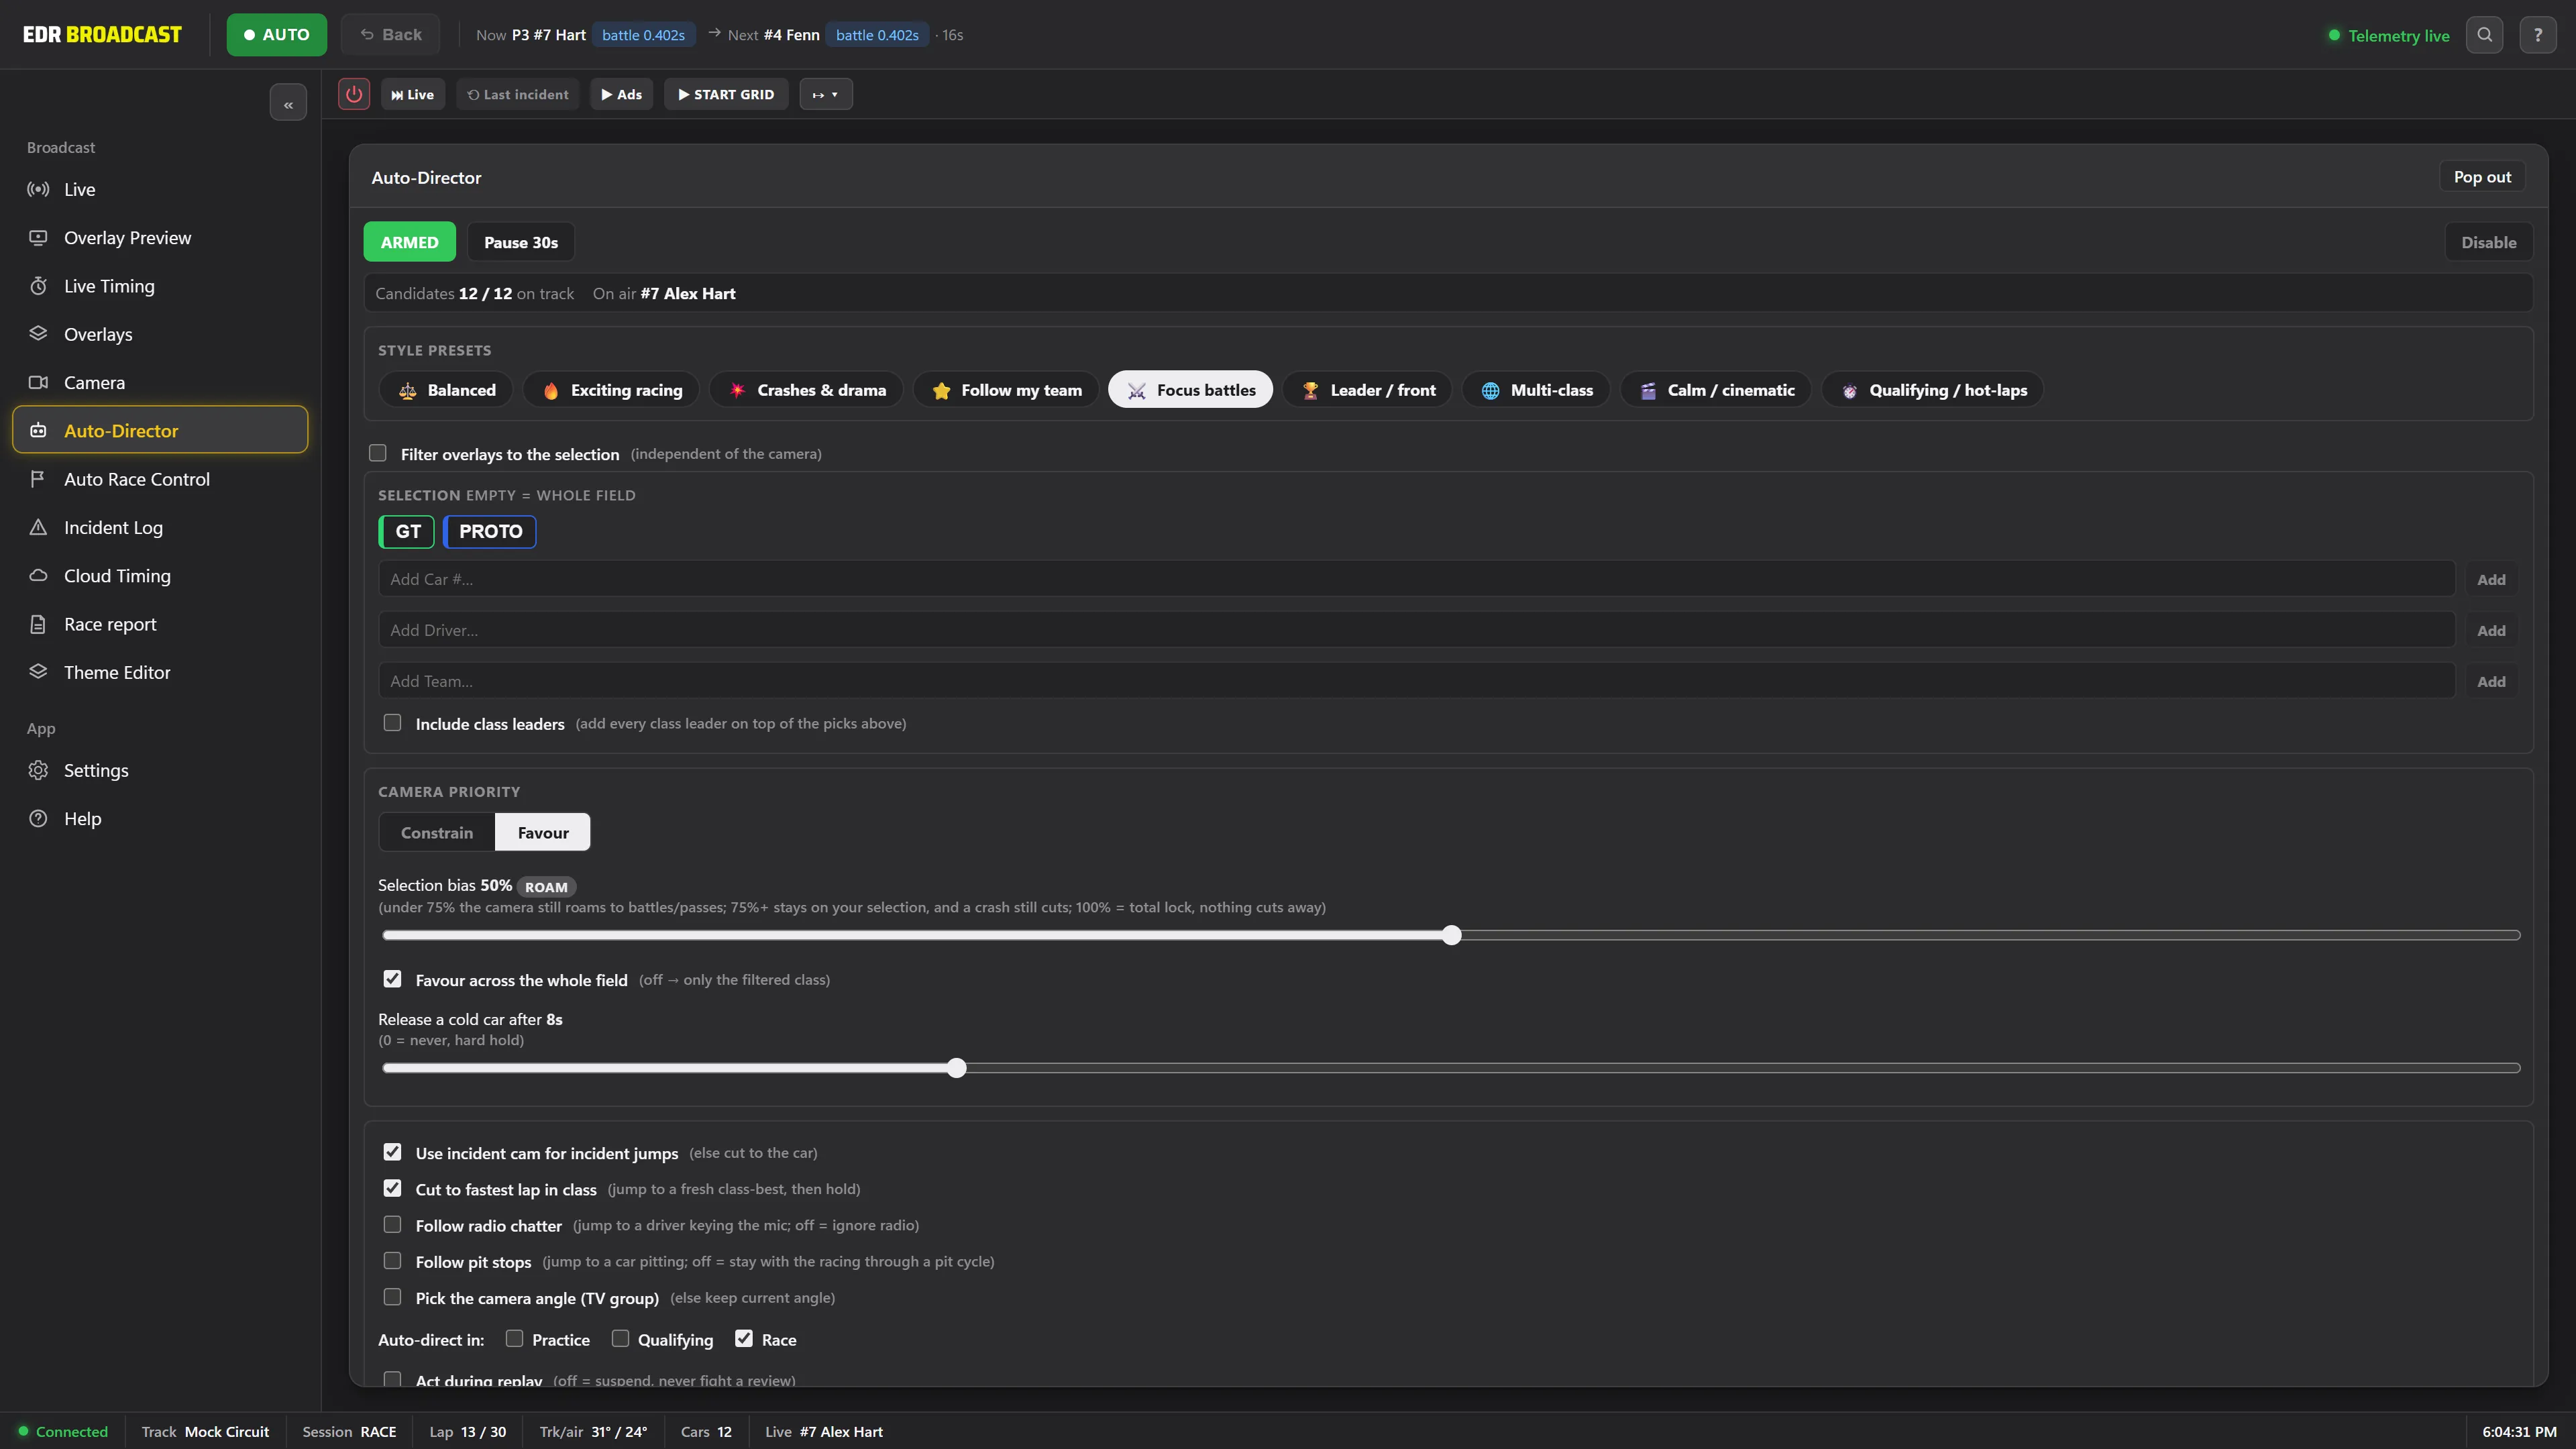This screenshot has width=2576, height=1449.
Task: Open the Incident Log warning item
Action: tap(160, 527)
